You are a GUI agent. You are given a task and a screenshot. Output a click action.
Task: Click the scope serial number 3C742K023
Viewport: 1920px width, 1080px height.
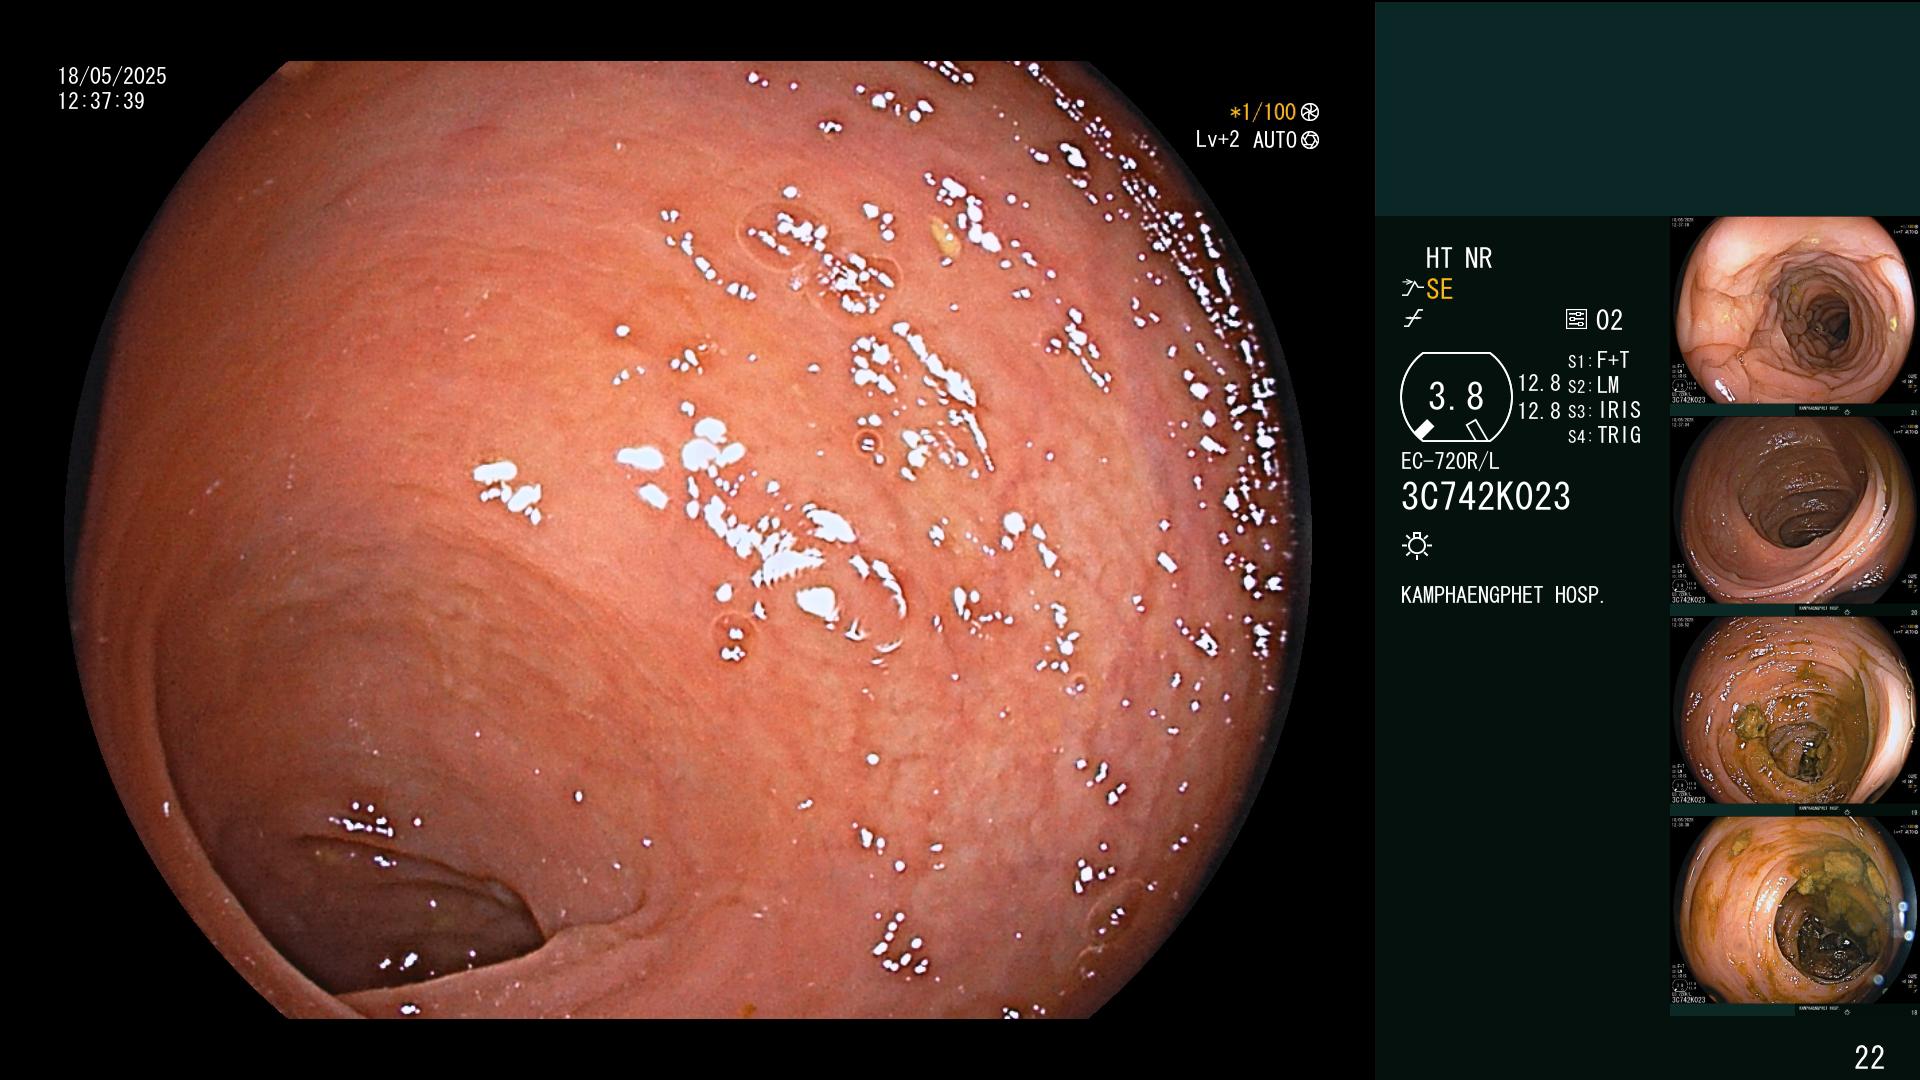pyautogui.click(x=1486, y=497)
